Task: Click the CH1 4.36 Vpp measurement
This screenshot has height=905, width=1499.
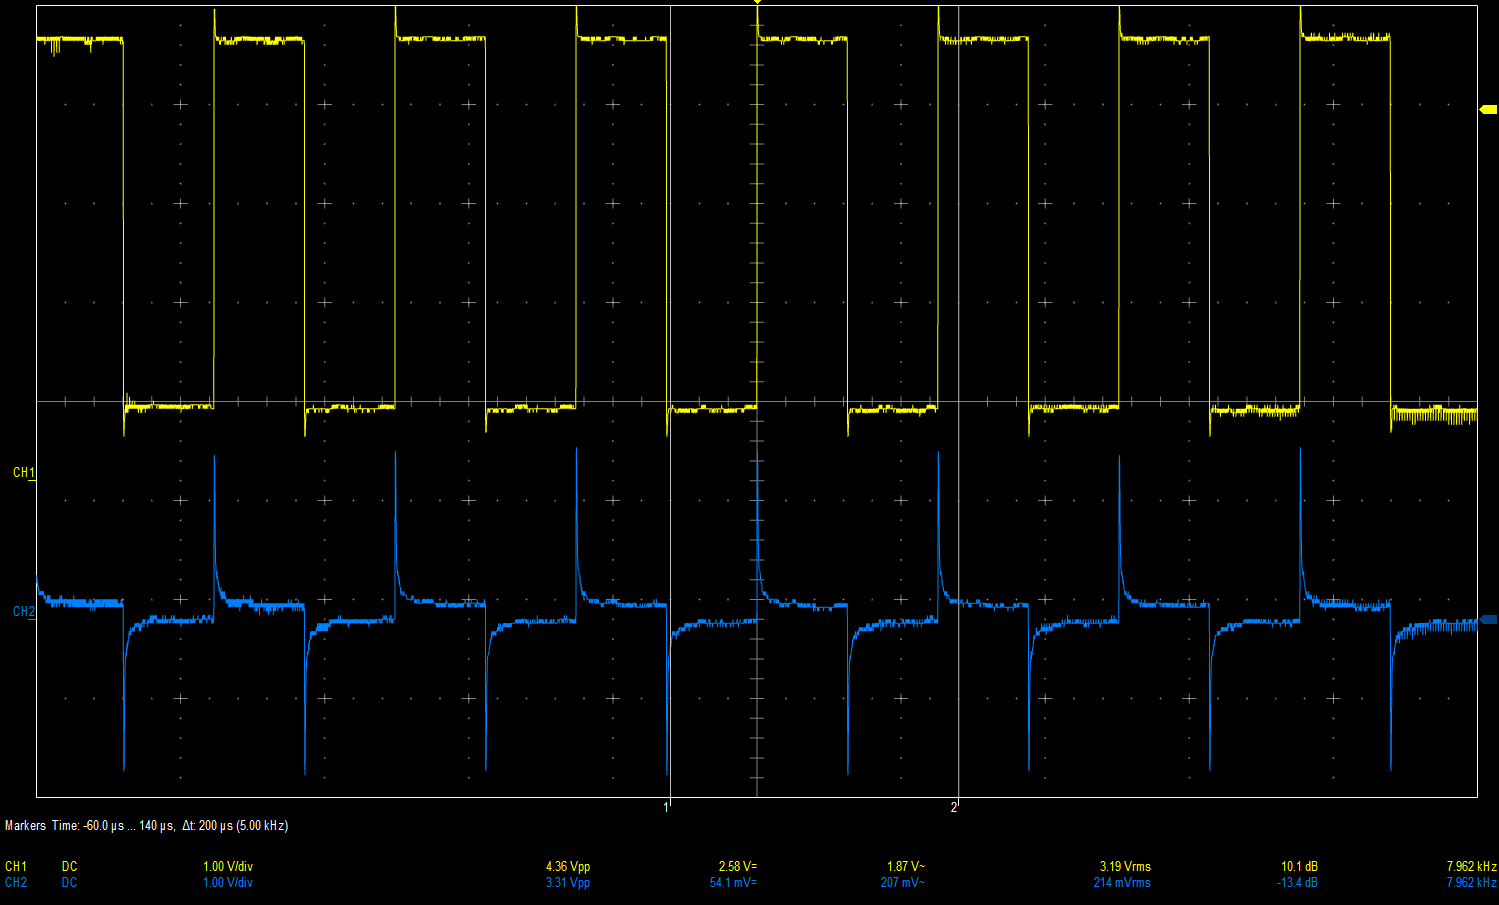Action: pos(567,867)
